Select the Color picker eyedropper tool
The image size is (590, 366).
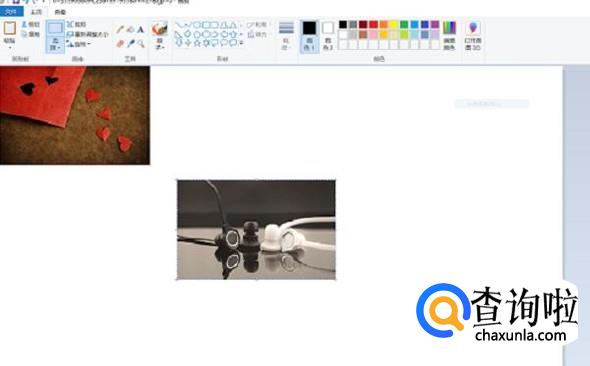tap(130, 44)
